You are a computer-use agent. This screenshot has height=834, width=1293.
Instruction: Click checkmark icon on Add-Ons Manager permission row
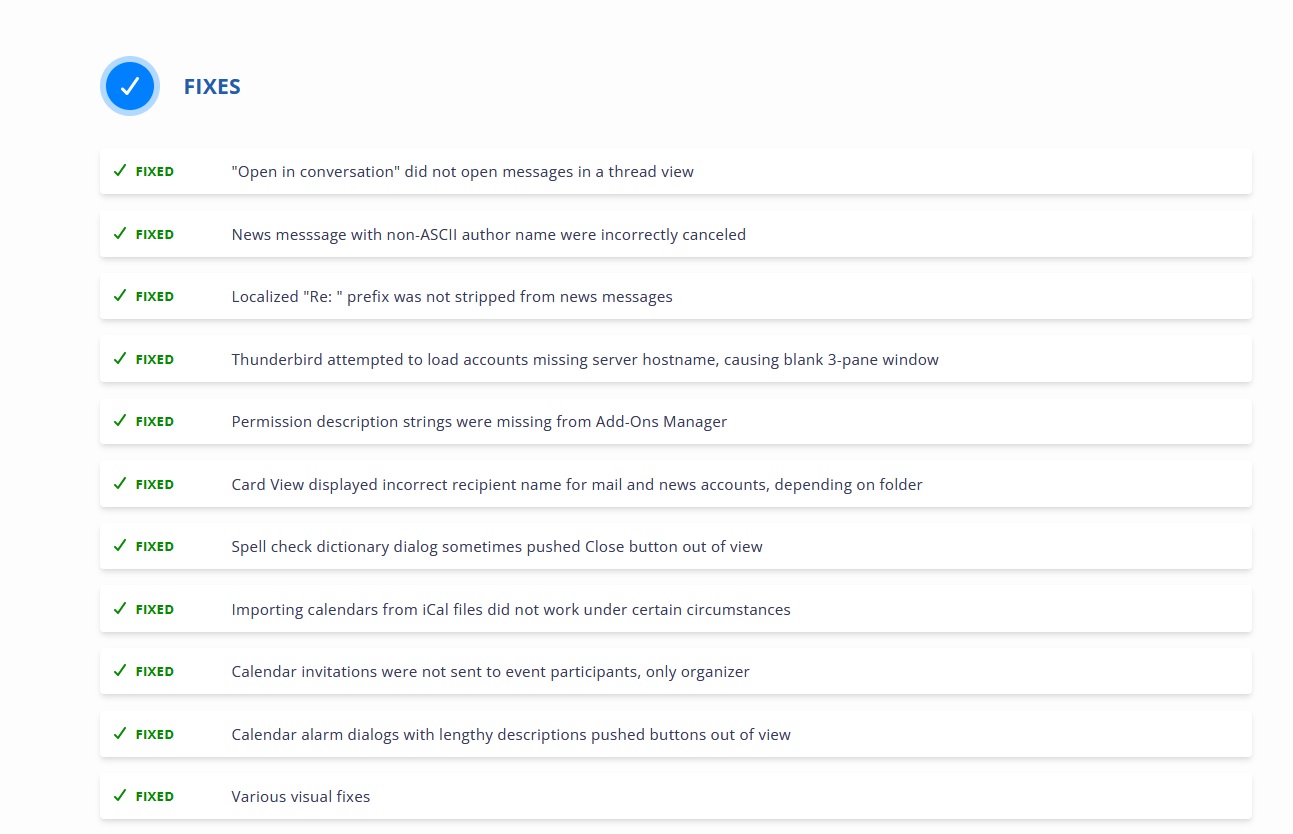pyautogui.click(x=119, y=421)
